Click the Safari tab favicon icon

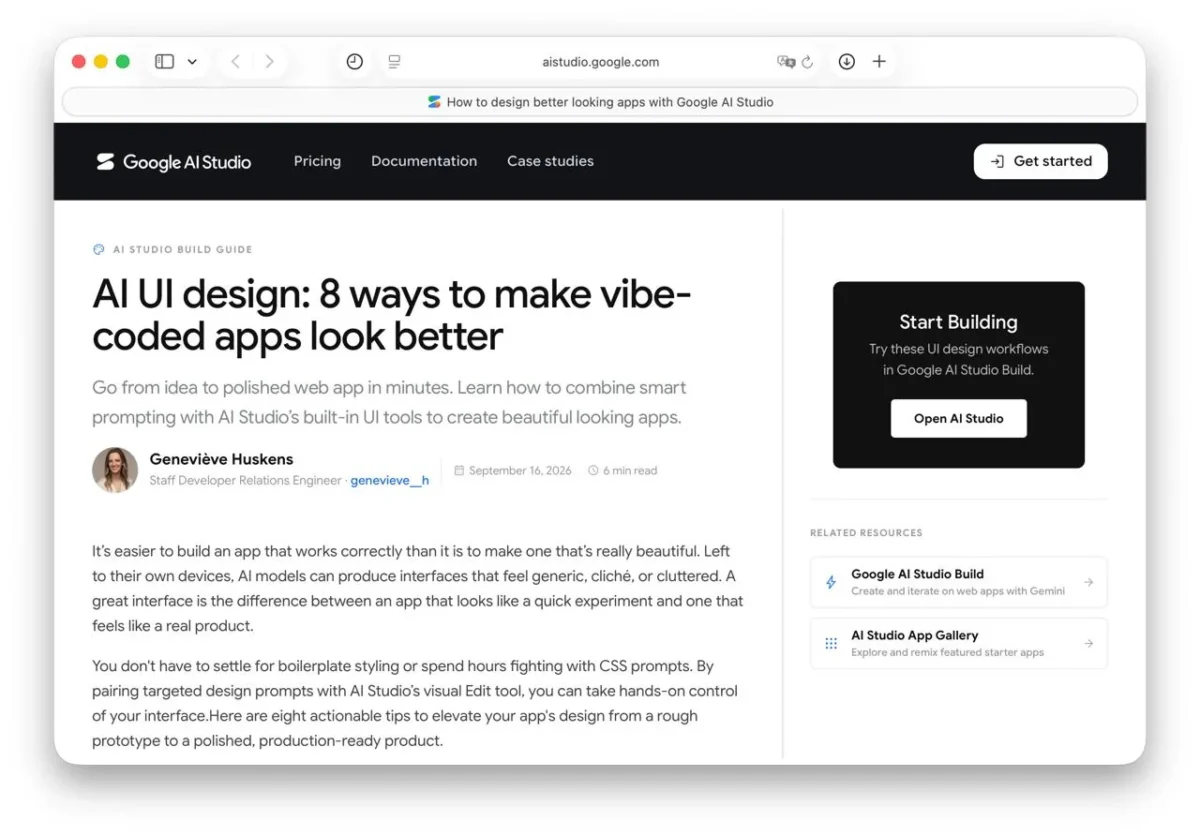(x=434, y=102)
